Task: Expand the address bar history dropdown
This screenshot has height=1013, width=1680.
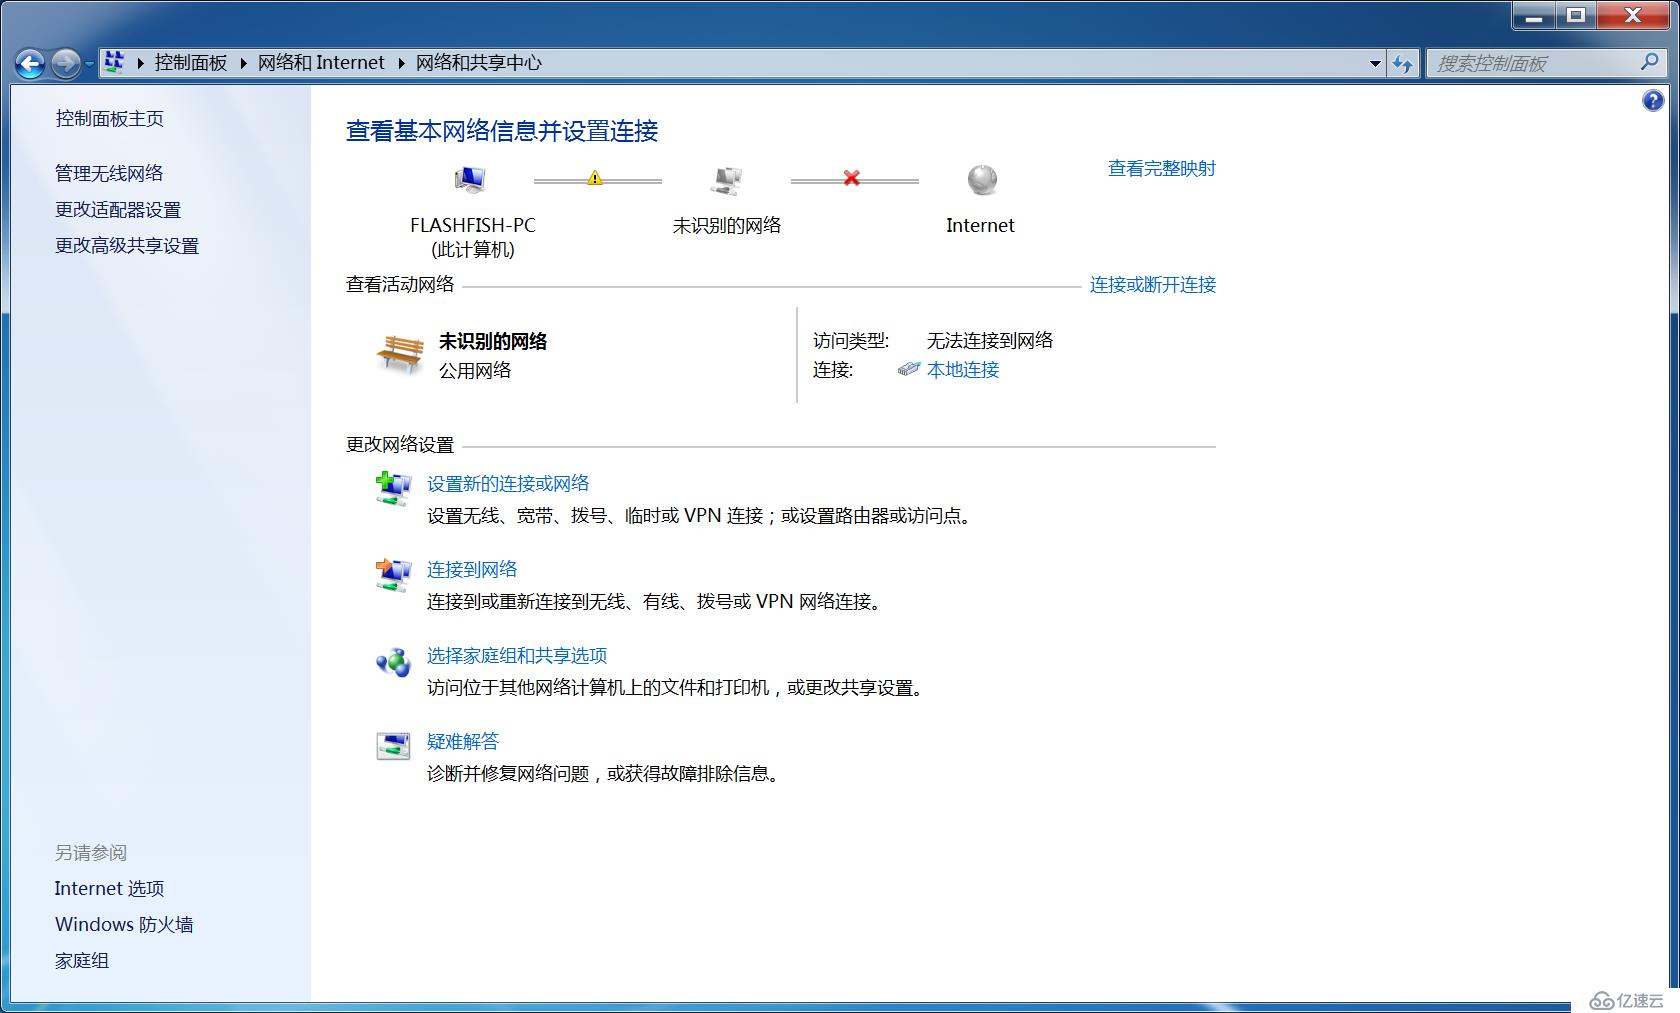Action: click(1375, 63)
